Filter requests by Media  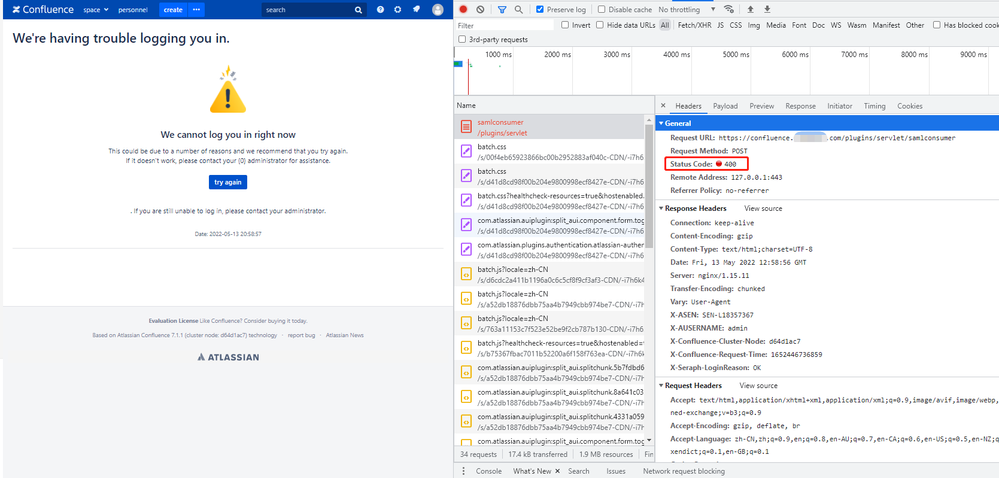pyautogui.click(x=776, y=25)
